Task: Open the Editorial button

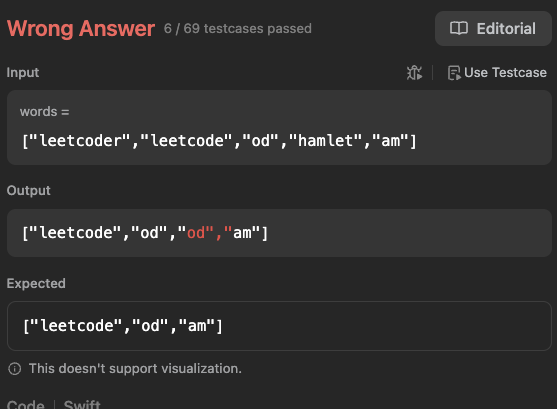Action: pos(493,28)
